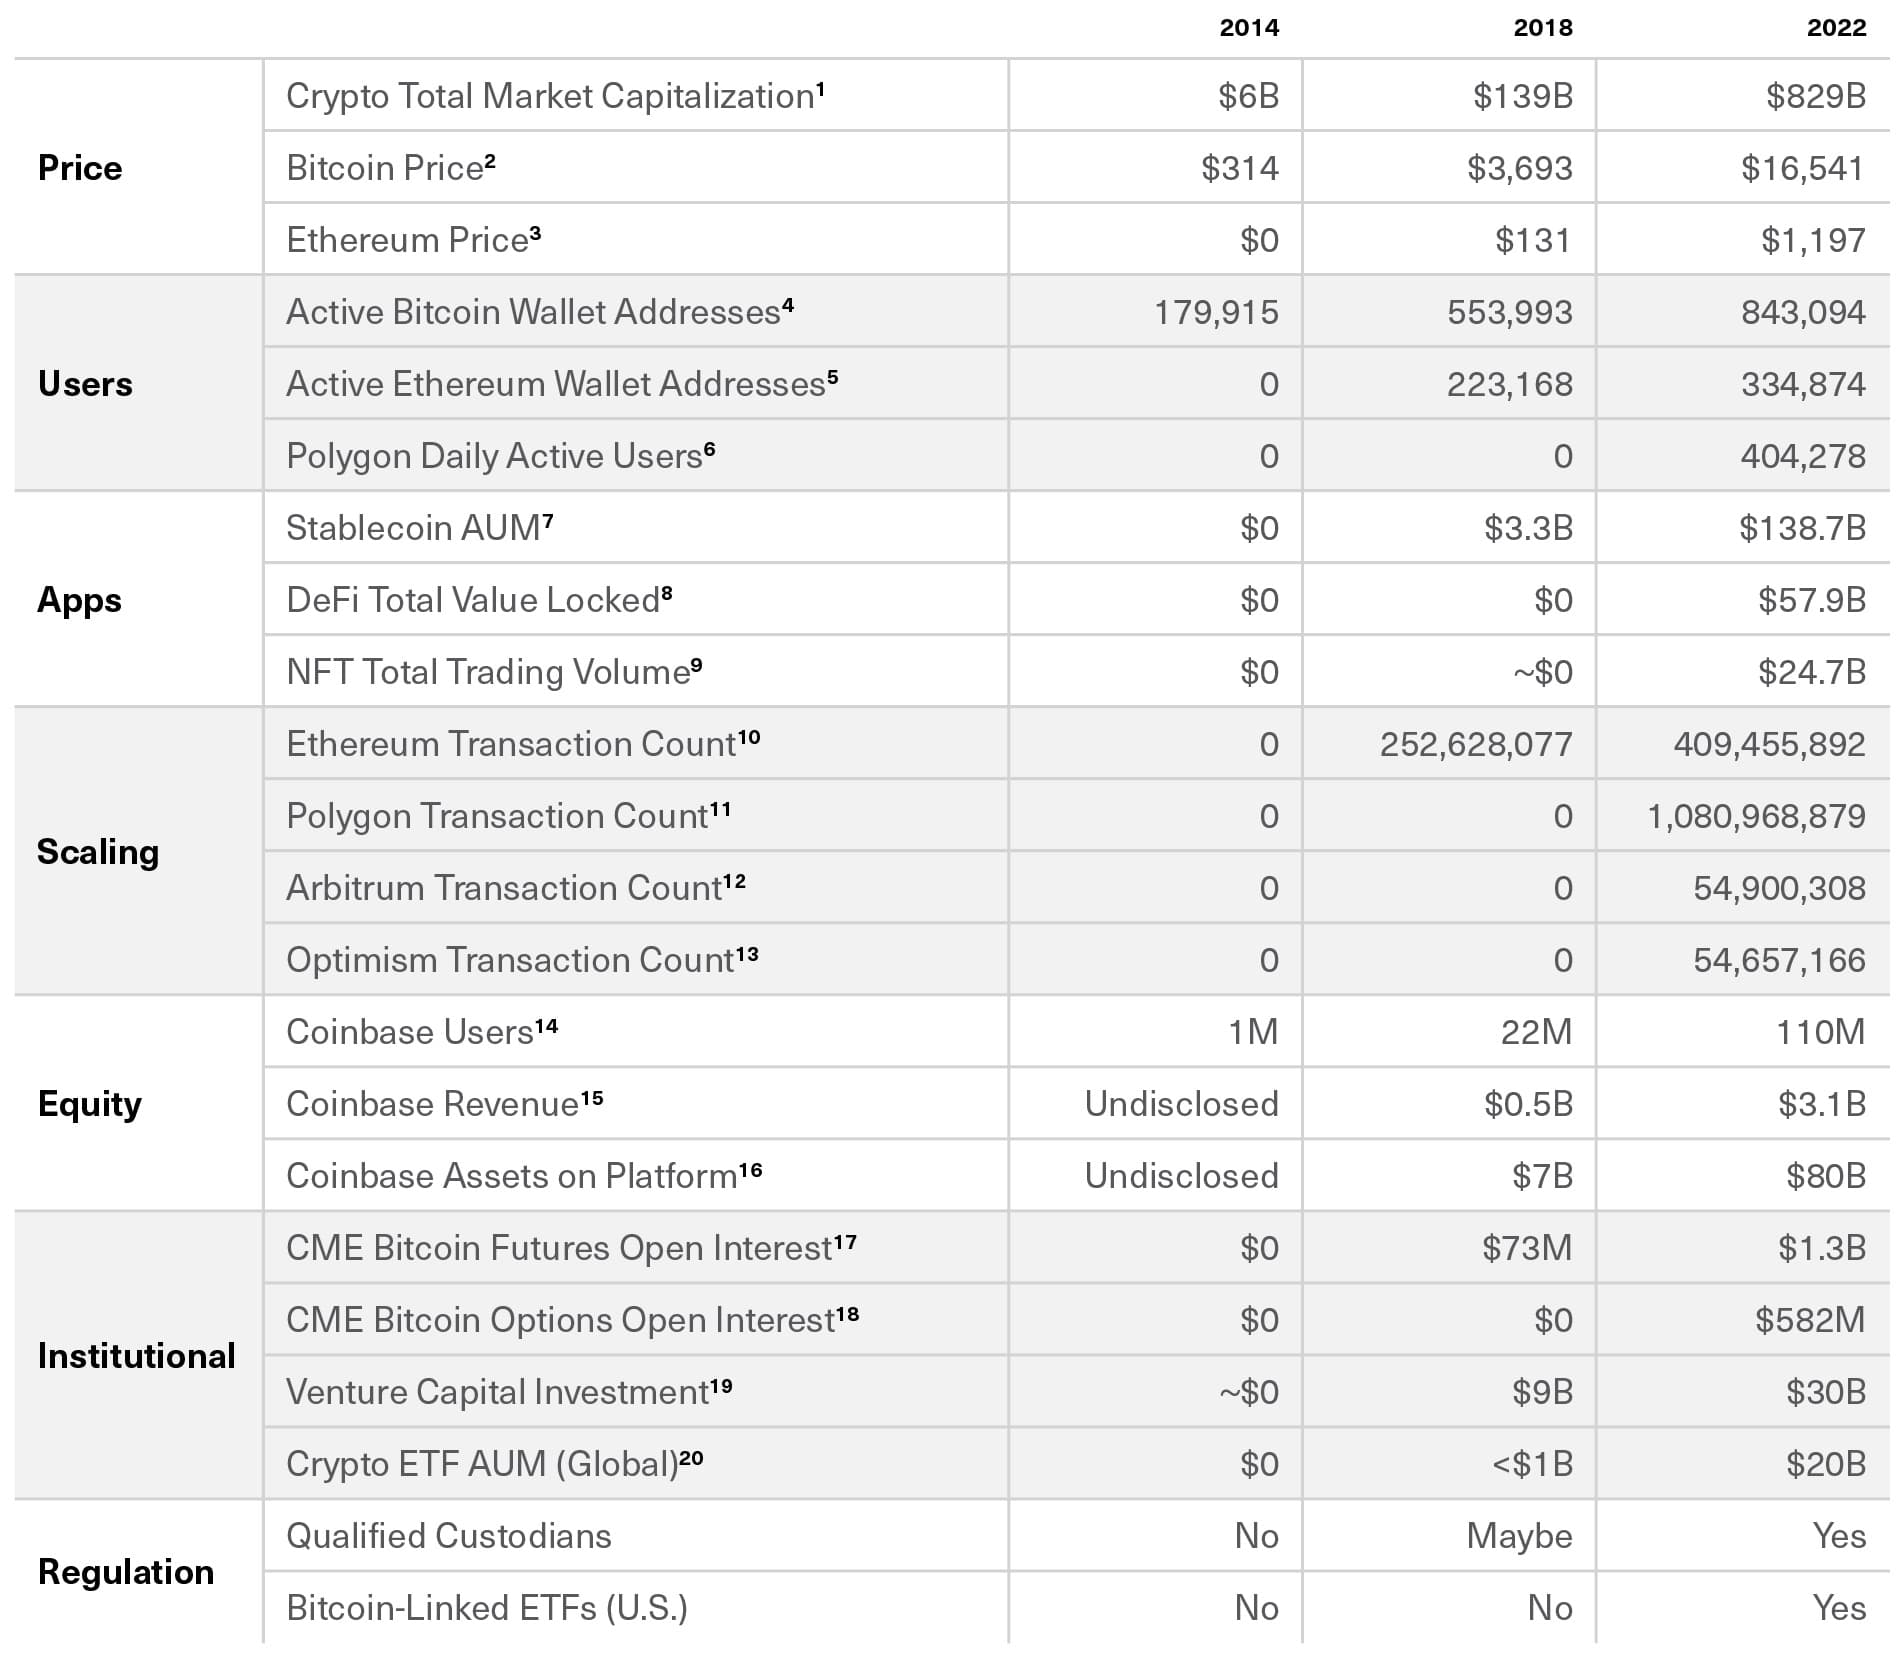The image size is (1904, 1658).
Task: Select the Users category label
Action: pos(85,384)
